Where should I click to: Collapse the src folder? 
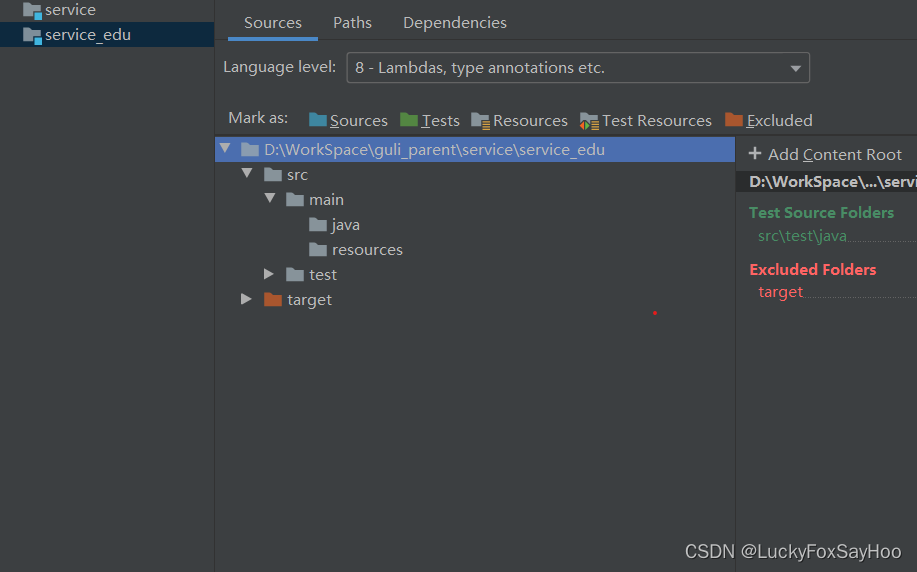247,174
